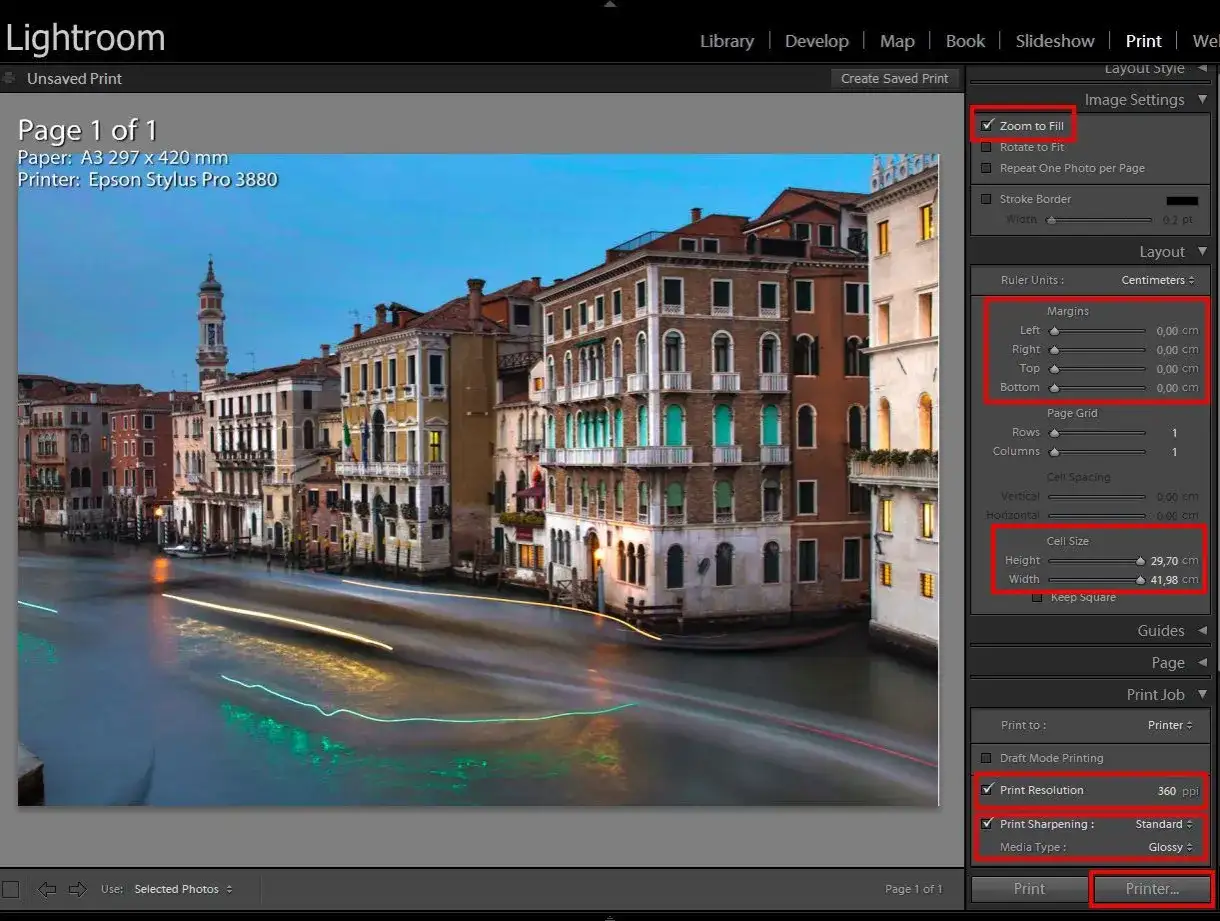
Task: Expand the Guides panel triangle
Action: point(1202,631)
